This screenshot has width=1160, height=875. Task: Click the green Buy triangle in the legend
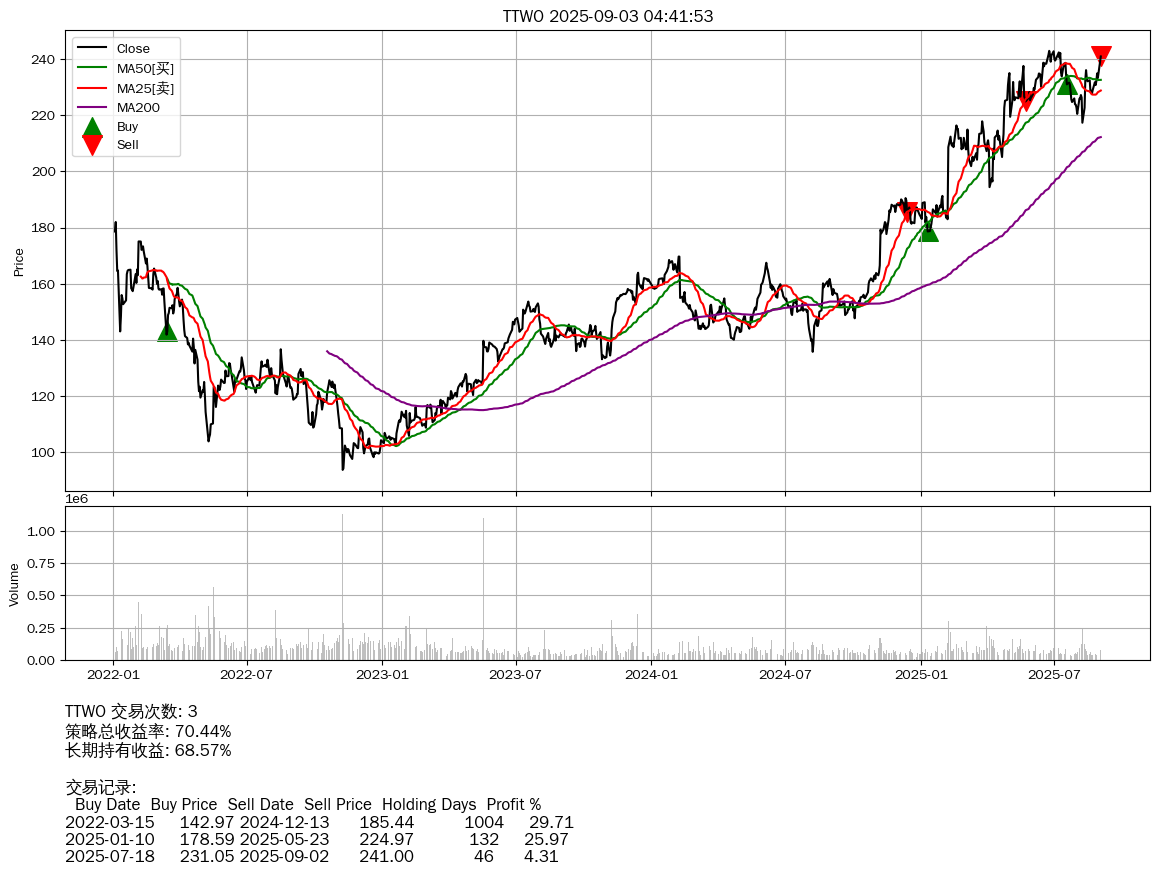92,127
